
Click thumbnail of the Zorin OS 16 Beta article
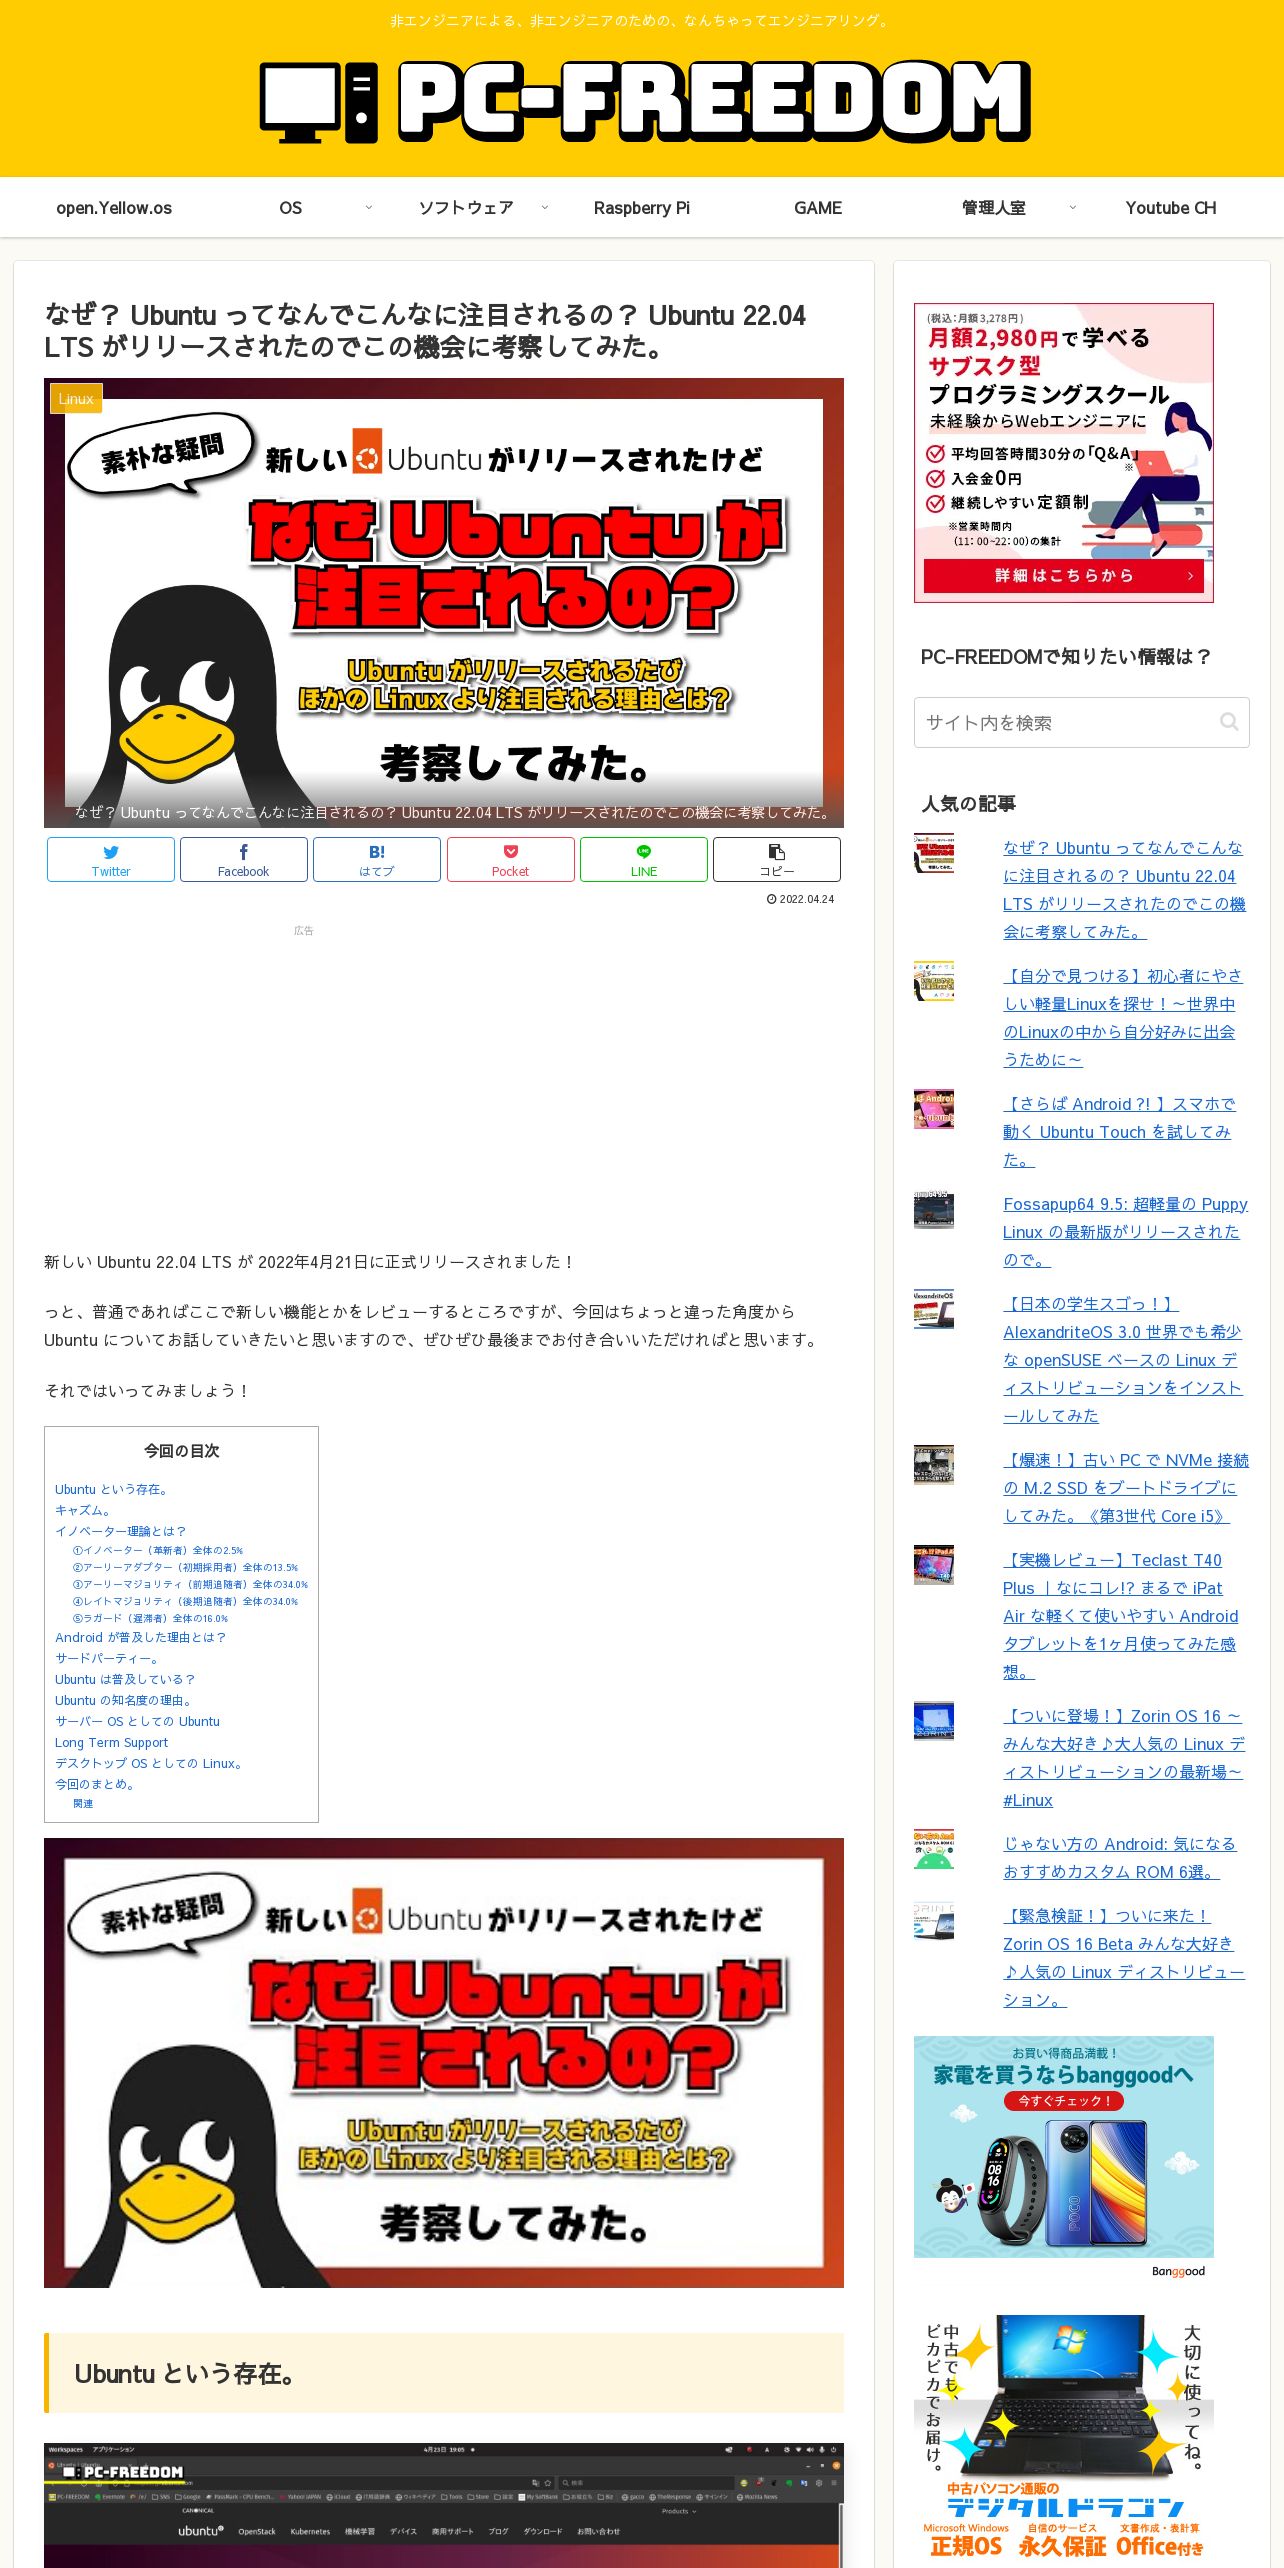tap(934, 1922)
